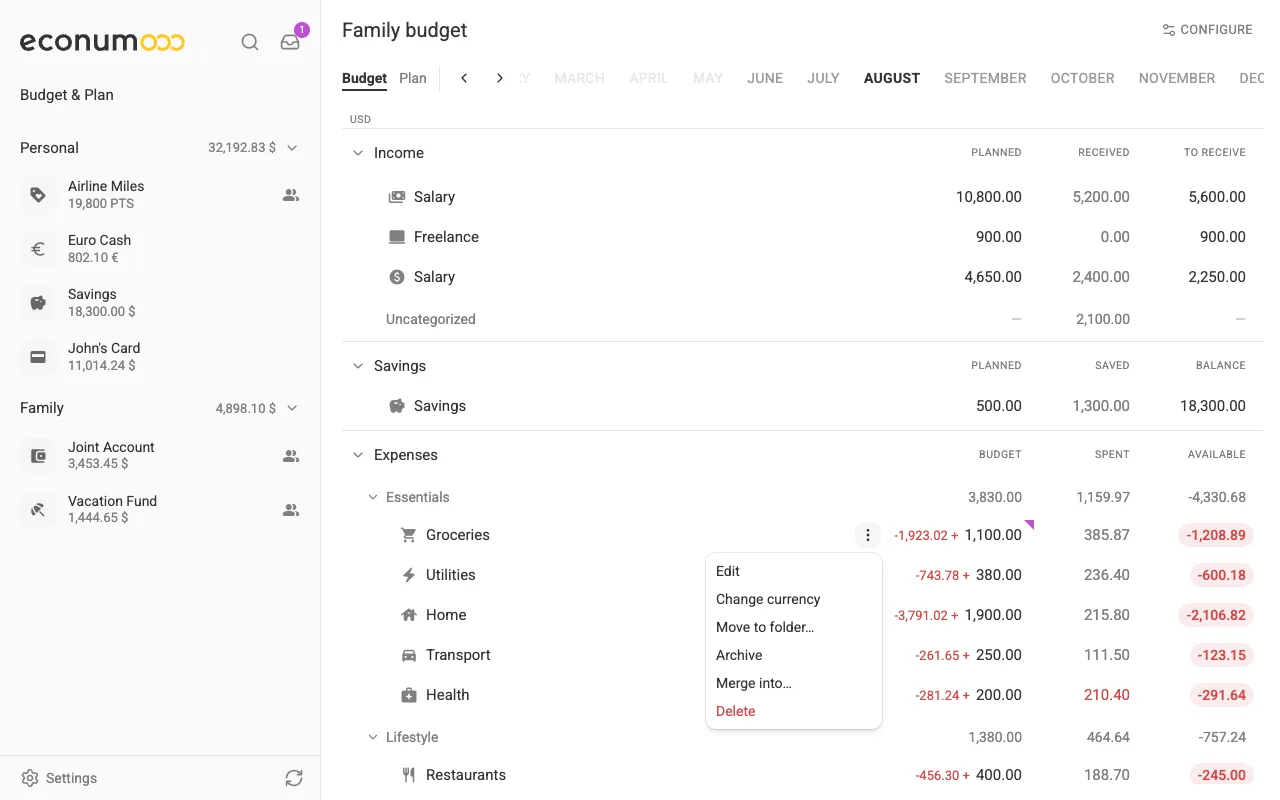Open the inbox notifications icon

[x=290, y=42]
